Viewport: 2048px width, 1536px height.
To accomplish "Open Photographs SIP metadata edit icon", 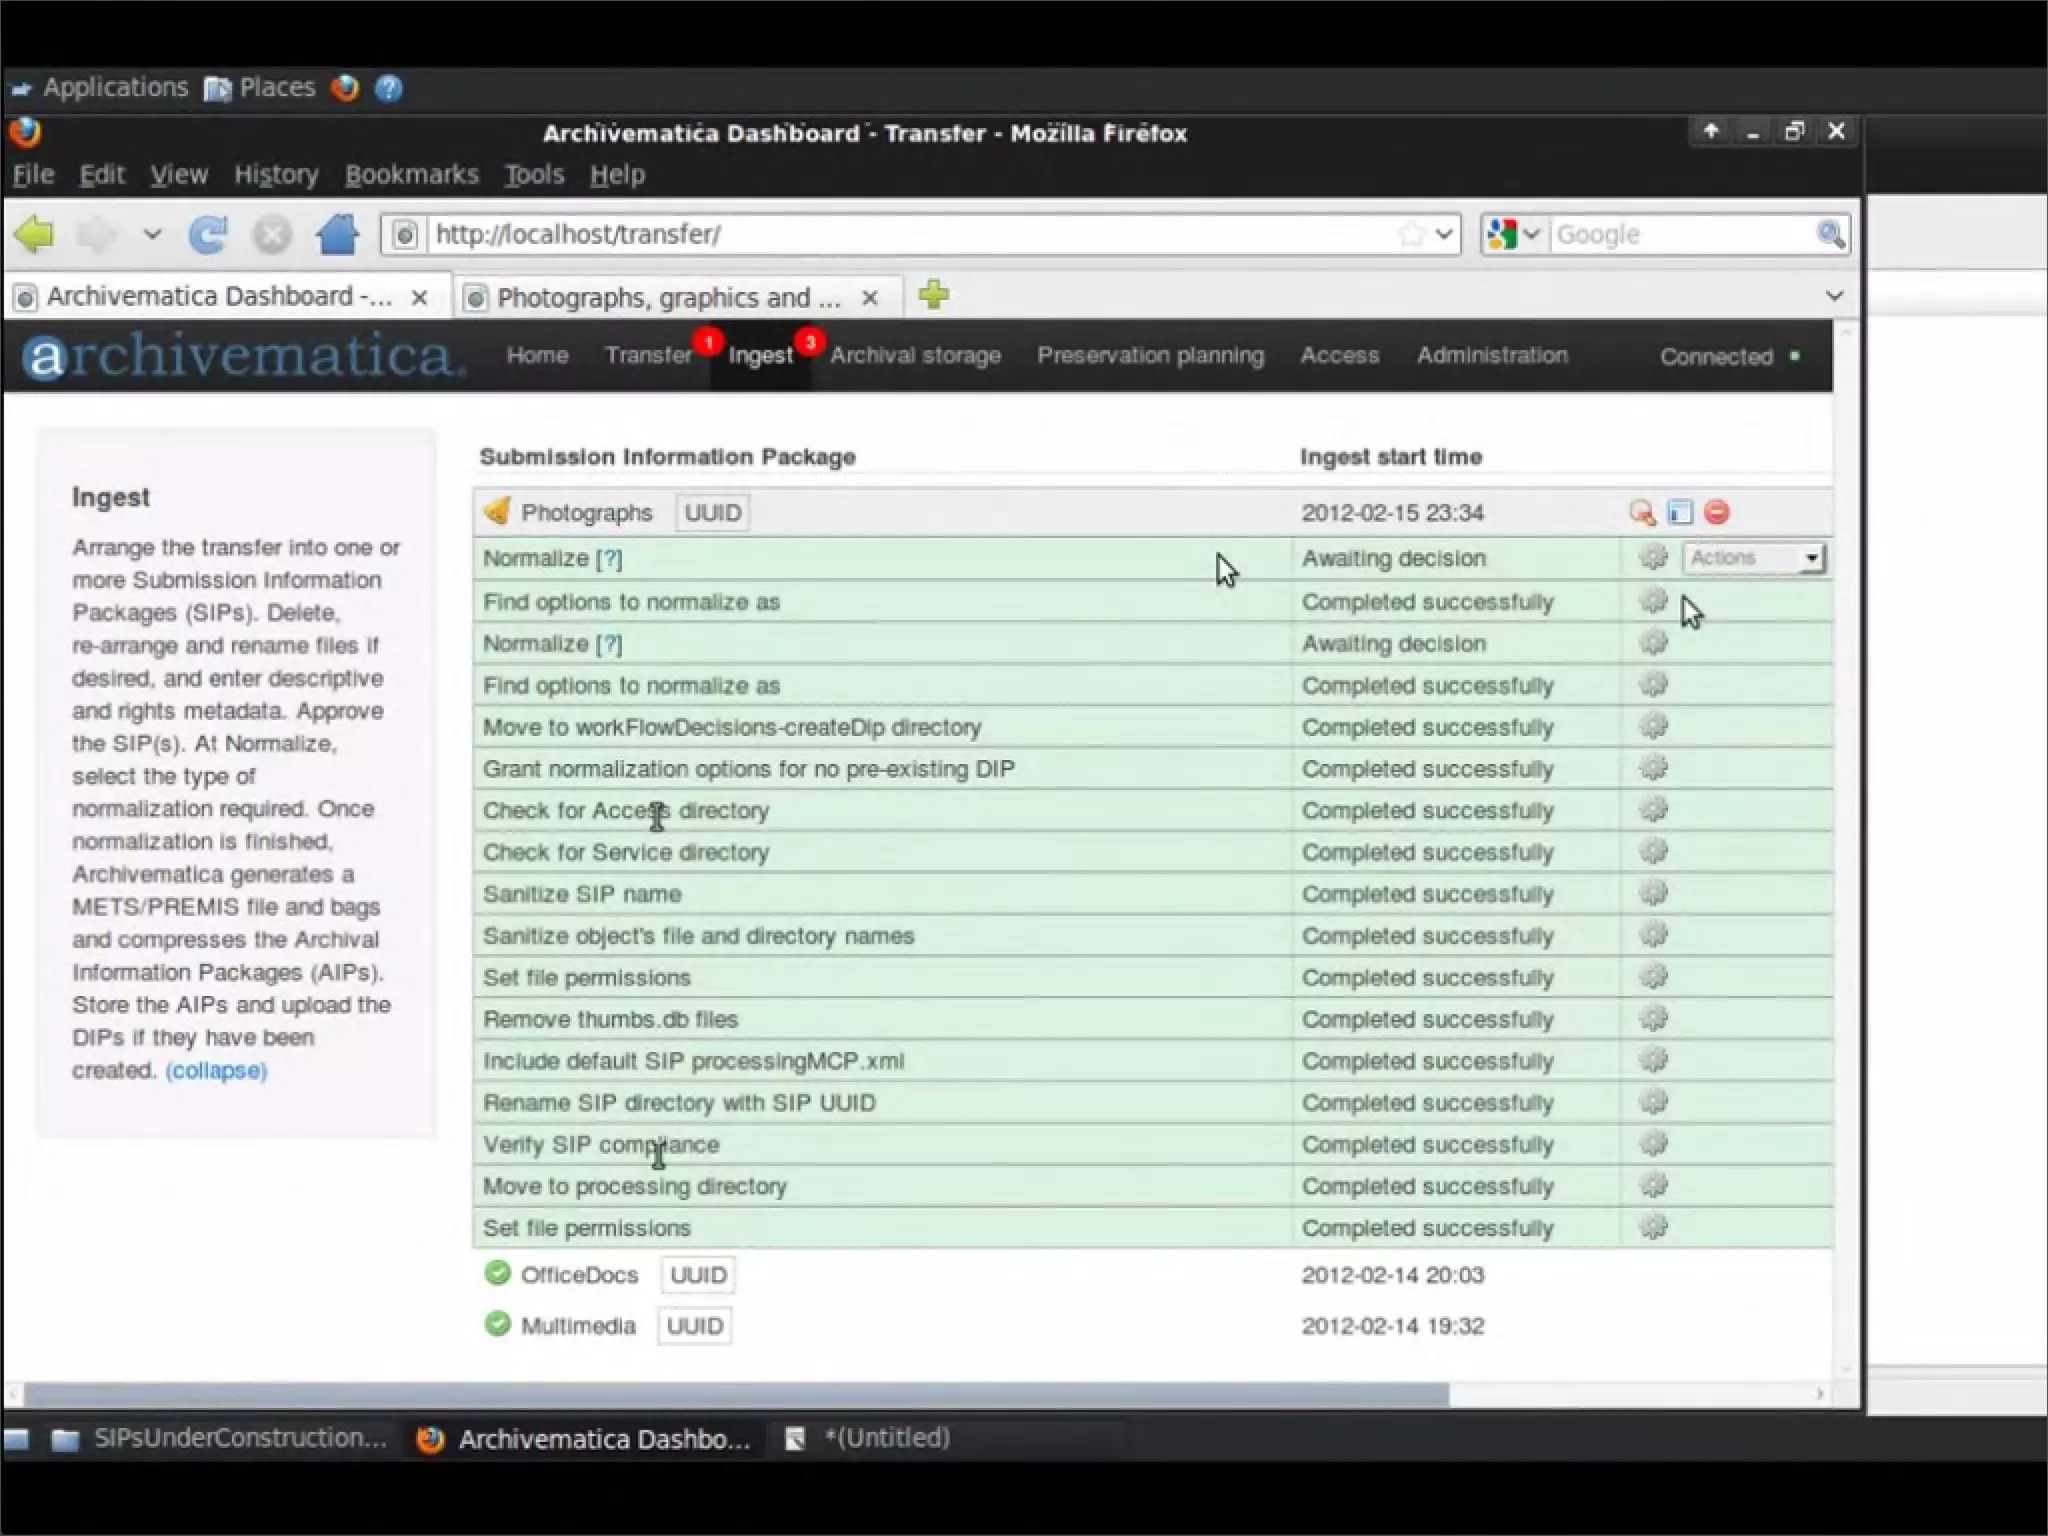I will coord(1680,512).
